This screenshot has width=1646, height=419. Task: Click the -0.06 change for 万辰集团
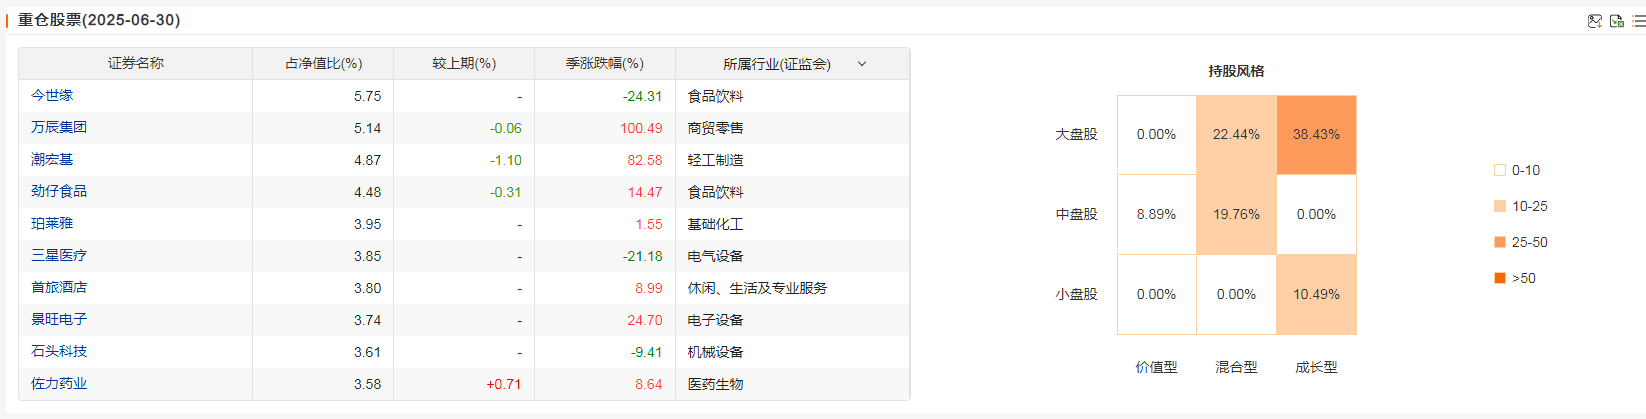point(506,129)
